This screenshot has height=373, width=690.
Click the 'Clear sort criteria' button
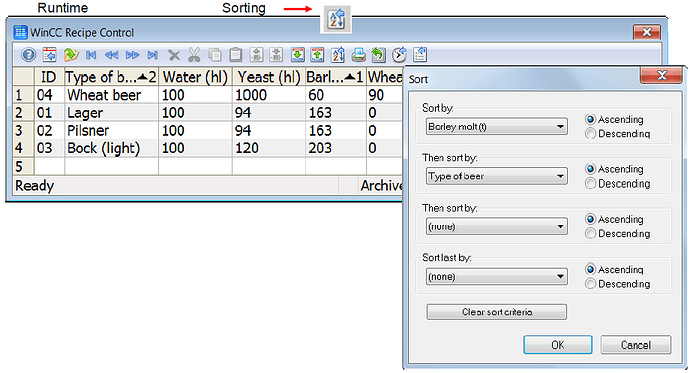496,312
